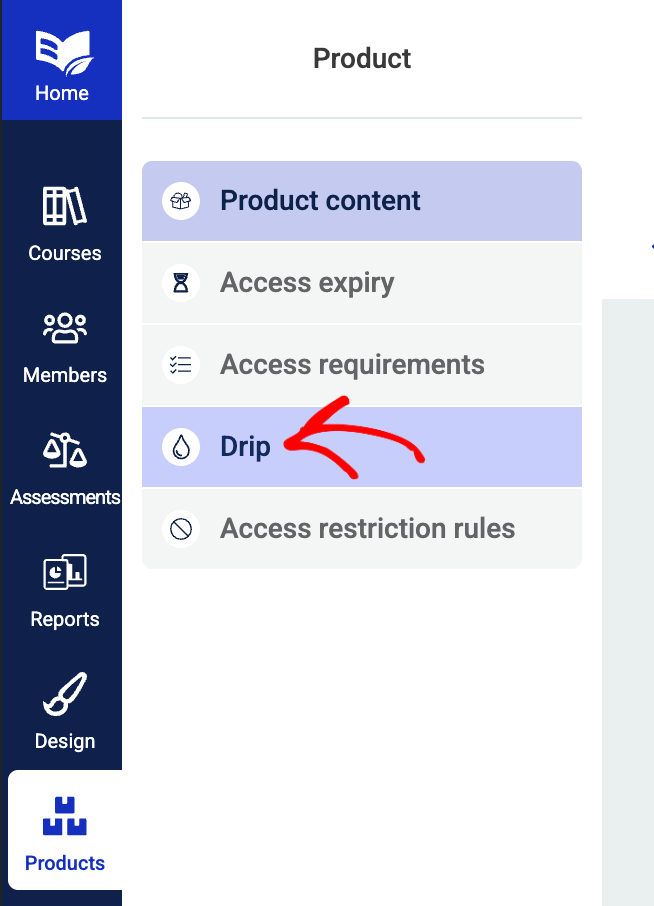The width and height of the screenshot is (654, 906).
Task: Open the Product content tab
Action: pyautogui.click(x=362, y=201)
